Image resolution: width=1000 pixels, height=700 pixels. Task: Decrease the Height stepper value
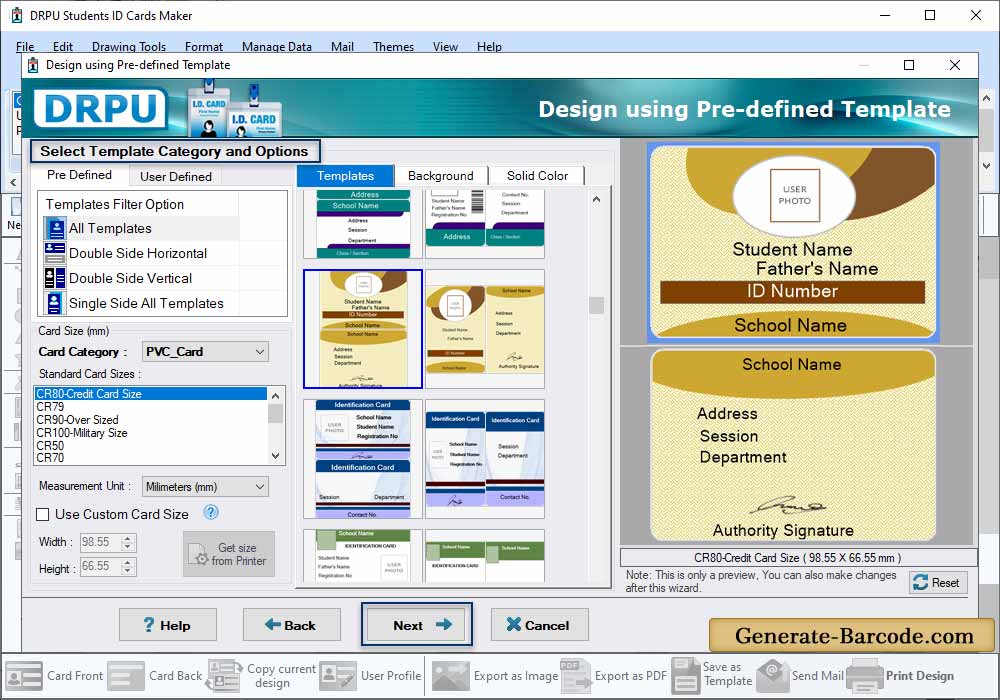[128, 571]
